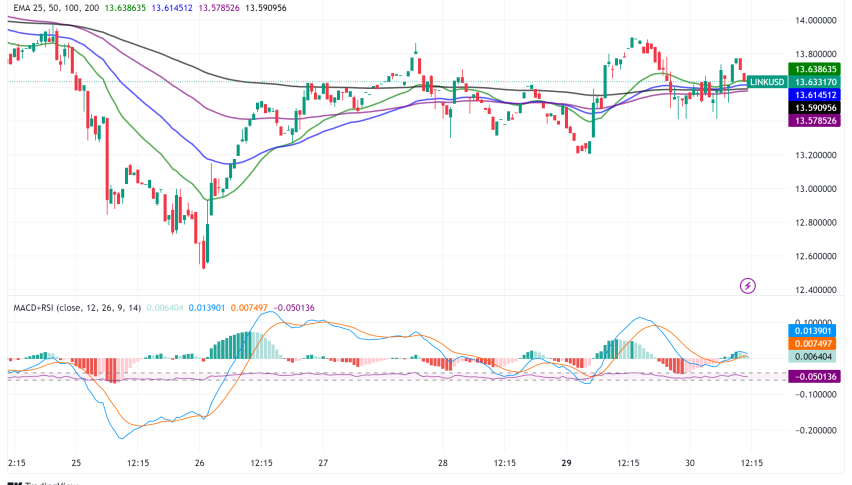Select the MACD+RSI indicator legend title
The height and width of the screenshot is (485, 852).
77,308
